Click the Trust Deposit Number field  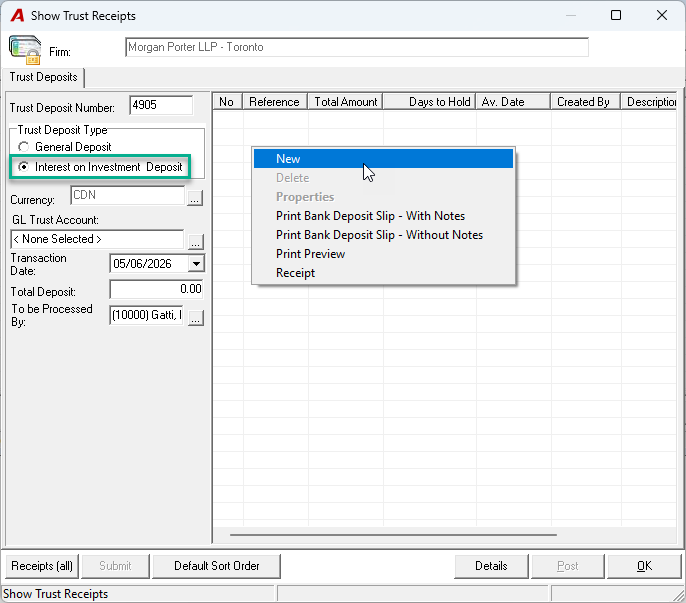click(161, 105)
